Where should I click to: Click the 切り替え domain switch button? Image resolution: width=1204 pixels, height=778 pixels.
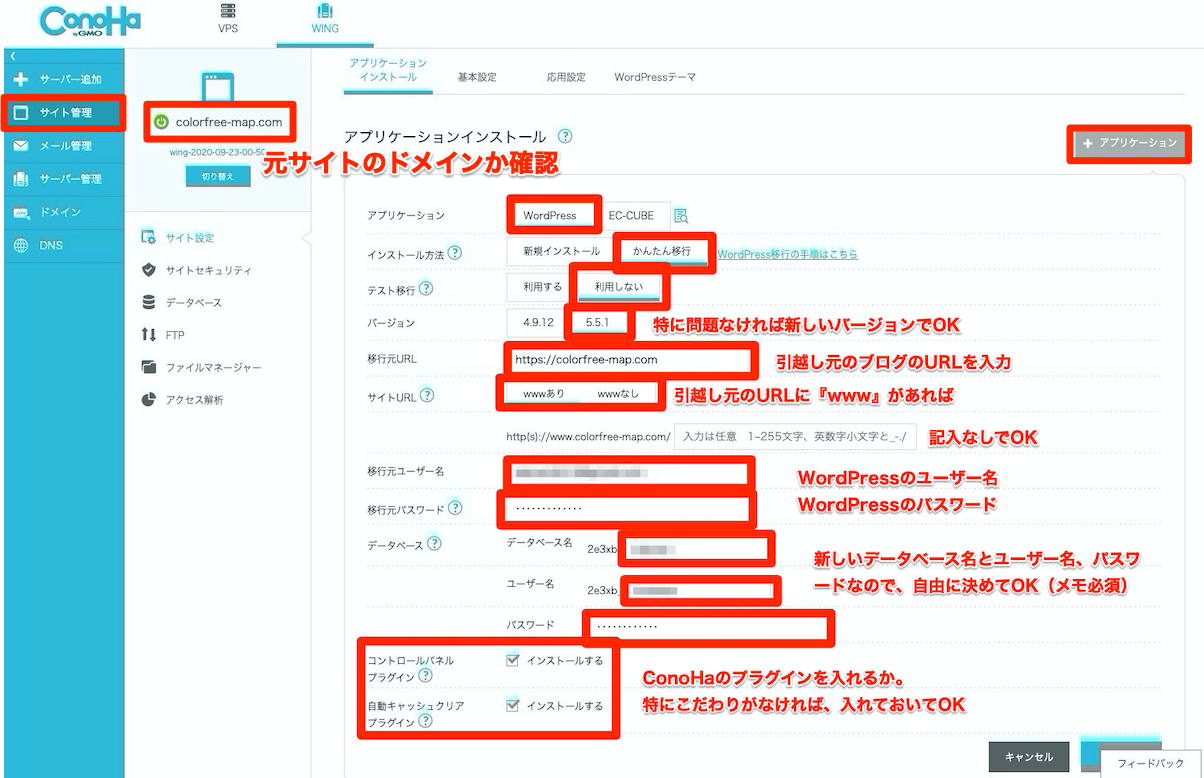pyautogui.click(x=218, y=175)
